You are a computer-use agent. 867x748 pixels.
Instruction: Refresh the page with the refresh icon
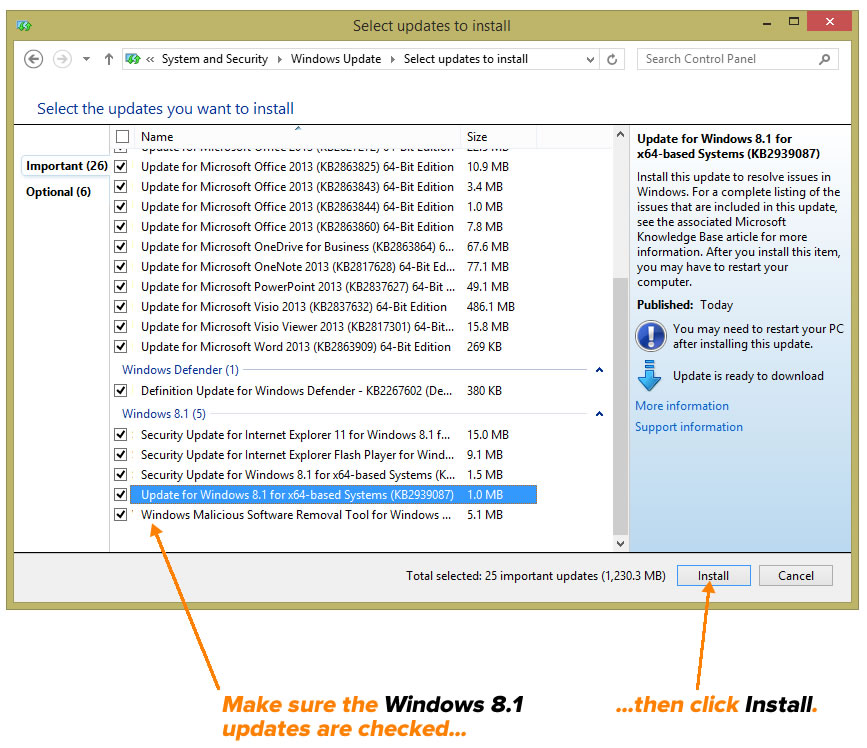click(612, 59)
